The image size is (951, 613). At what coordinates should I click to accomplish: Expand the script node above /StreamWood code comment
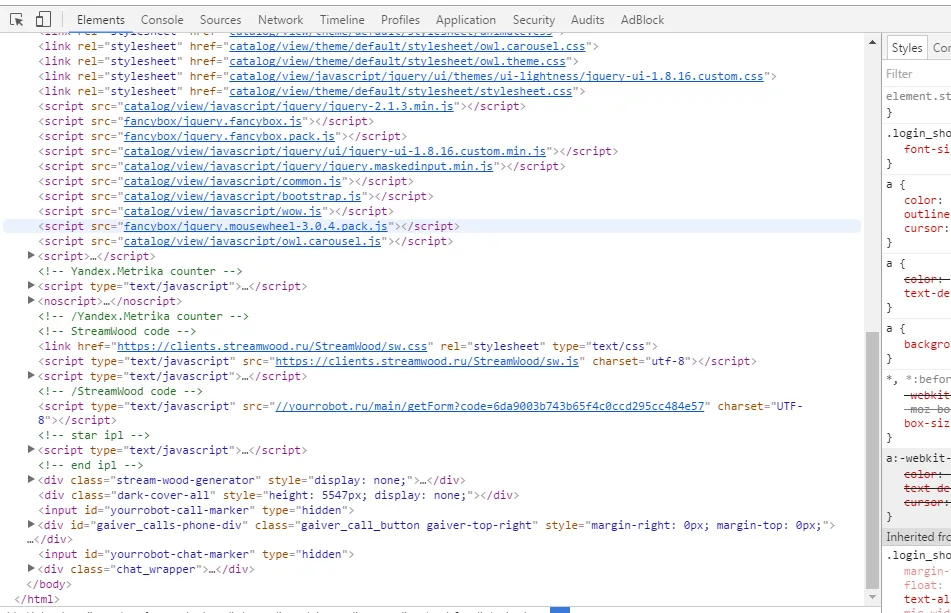click(x=31, y=376)
